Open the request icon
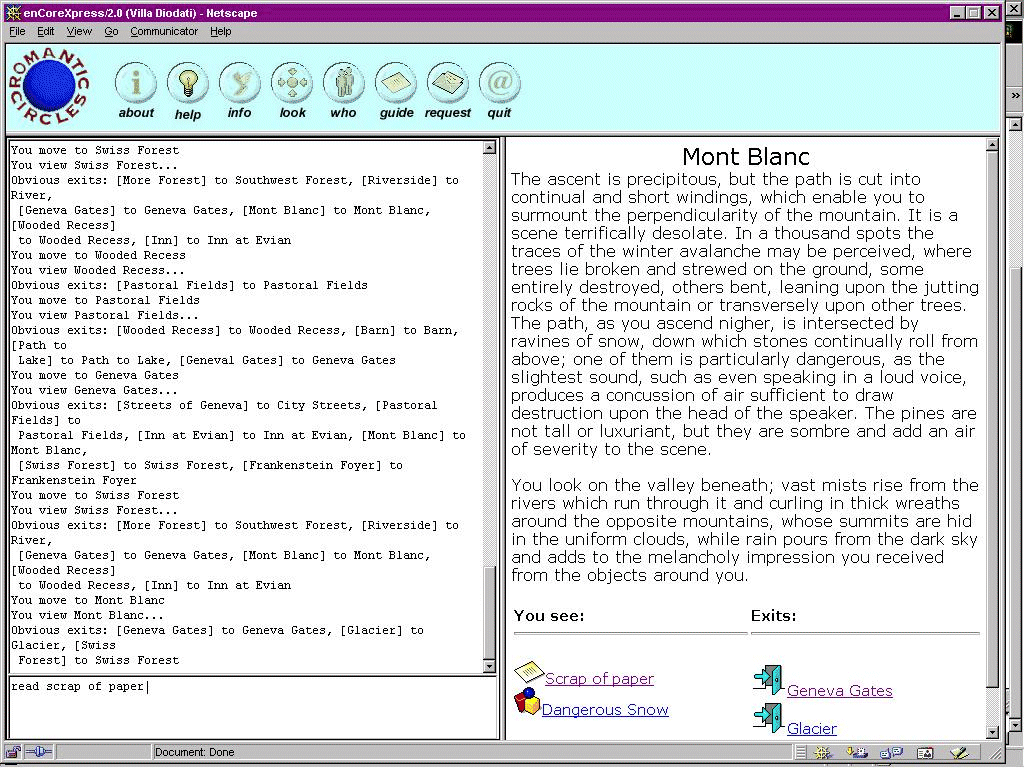The image size is (1024, 768). 448,84
